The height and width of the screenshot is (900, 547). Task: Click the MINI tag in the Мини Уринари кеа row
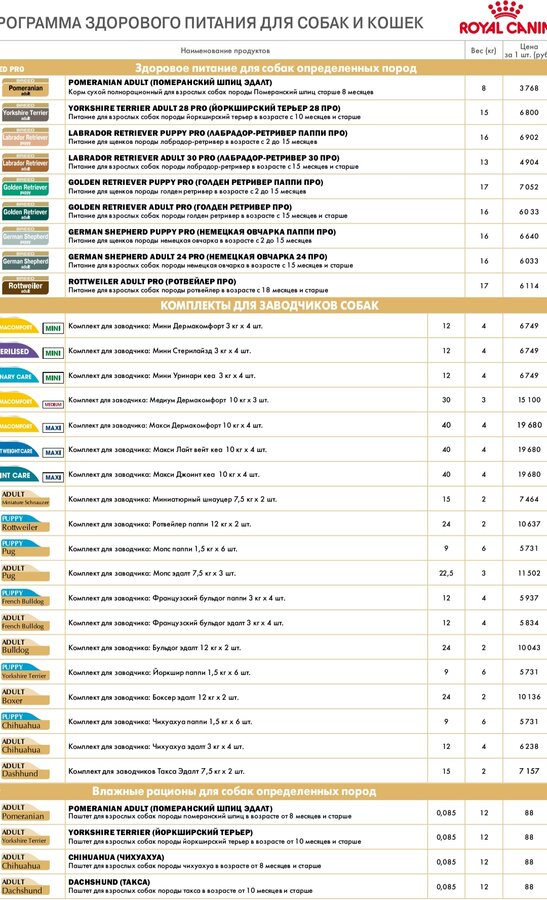[53, 378]
